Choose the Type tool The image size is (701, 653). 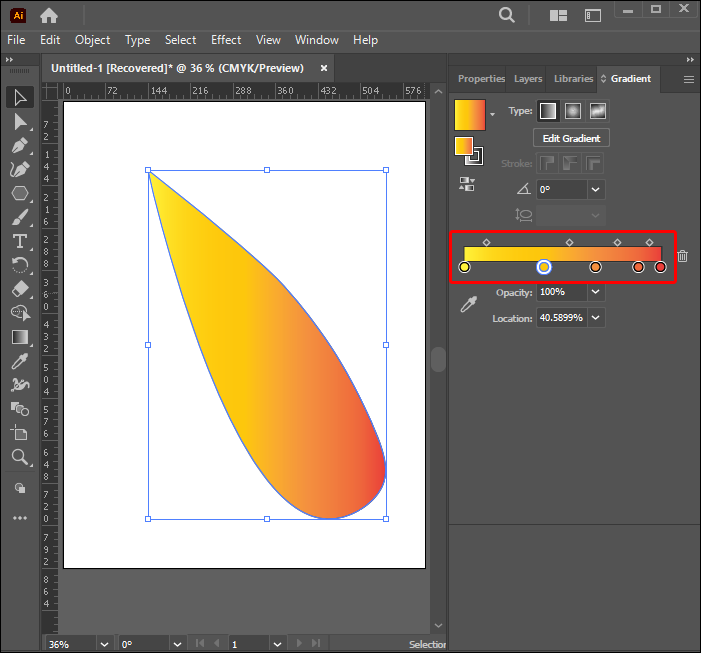click(x=20, y=241)
